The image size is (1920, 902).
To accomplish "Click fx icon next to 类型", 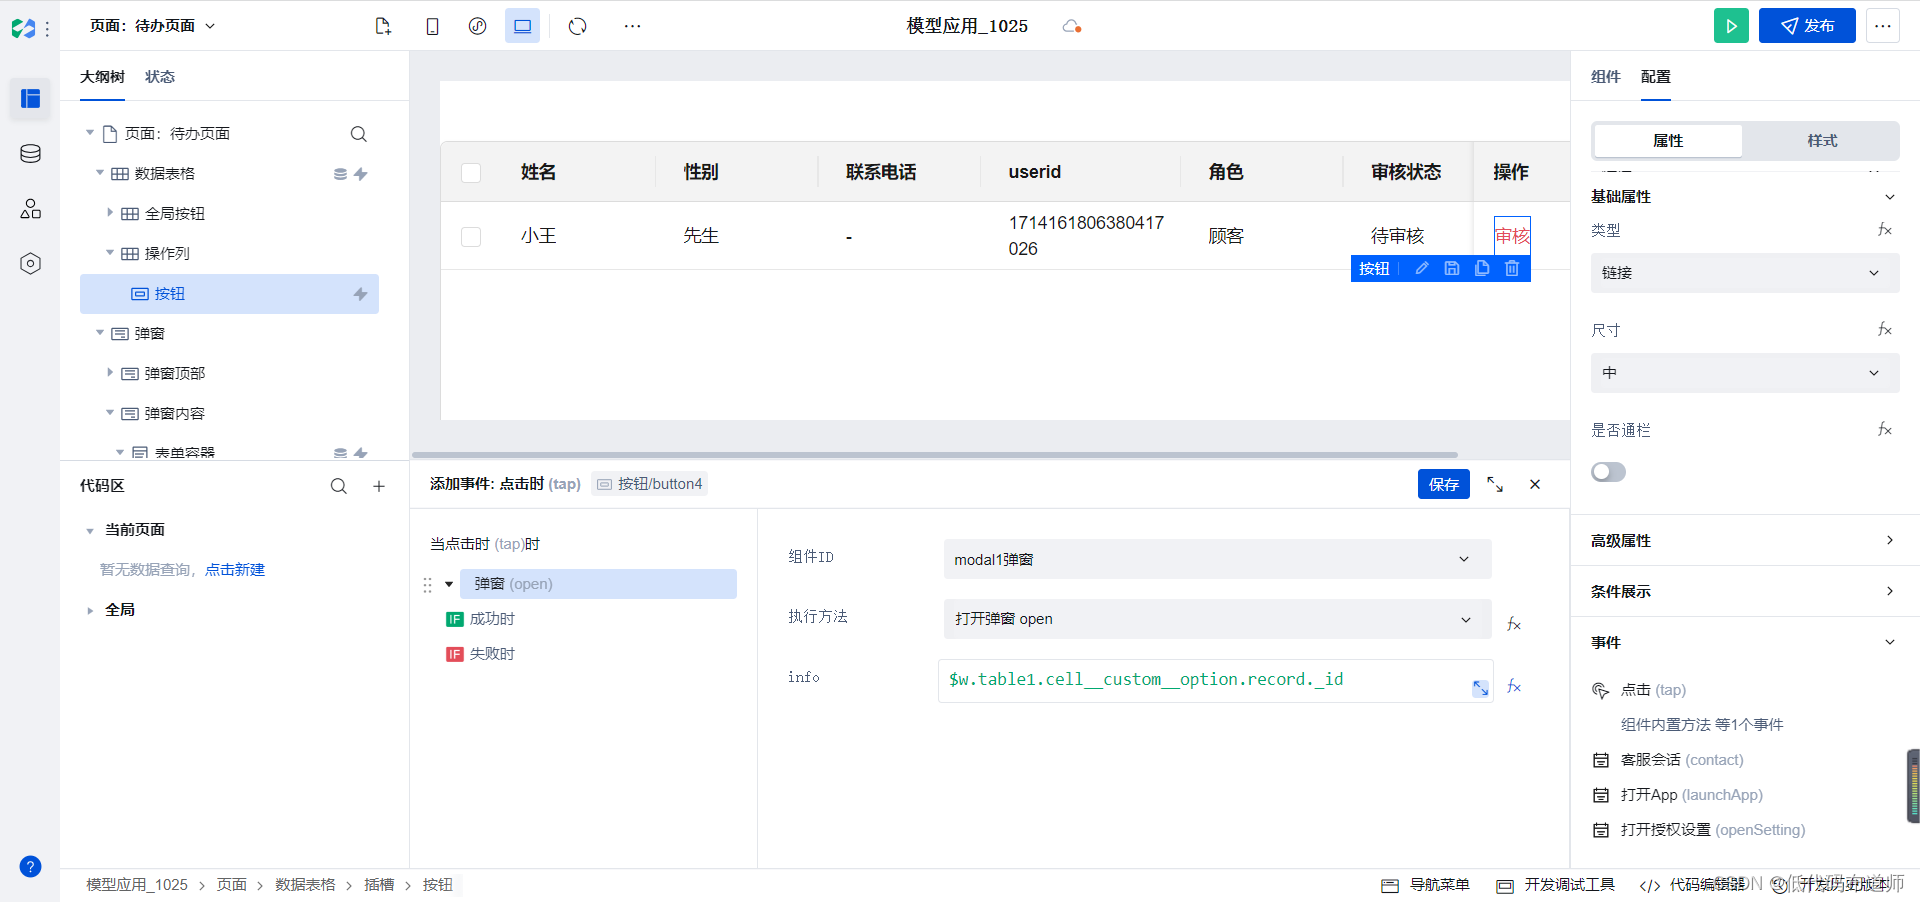I will coord(1884,230).
